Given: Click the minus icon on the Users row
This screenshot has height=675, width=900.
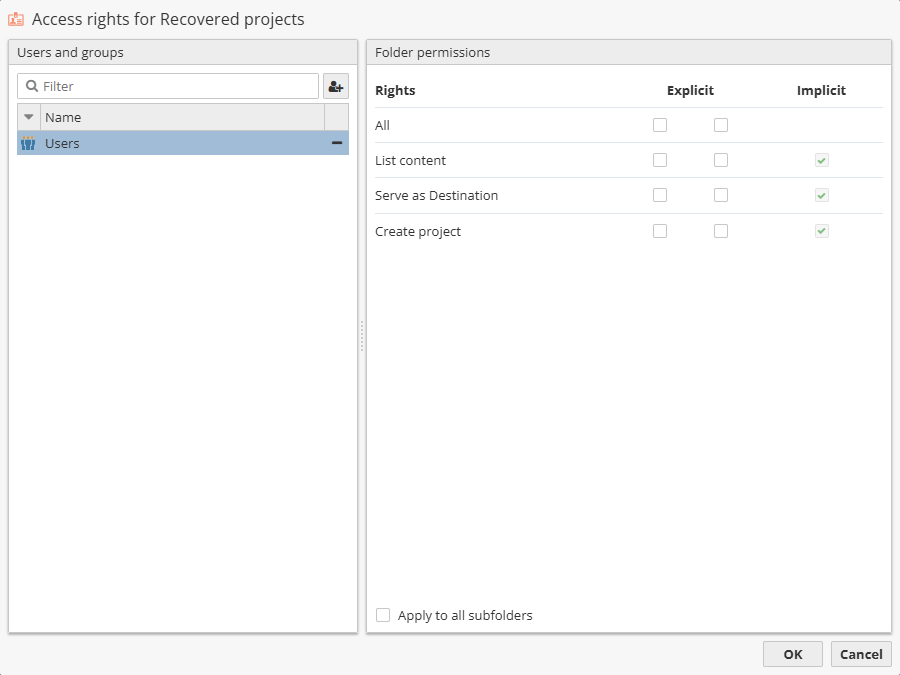Looking at the screenshot, I should pyautogui.click(x=337, y=143).
